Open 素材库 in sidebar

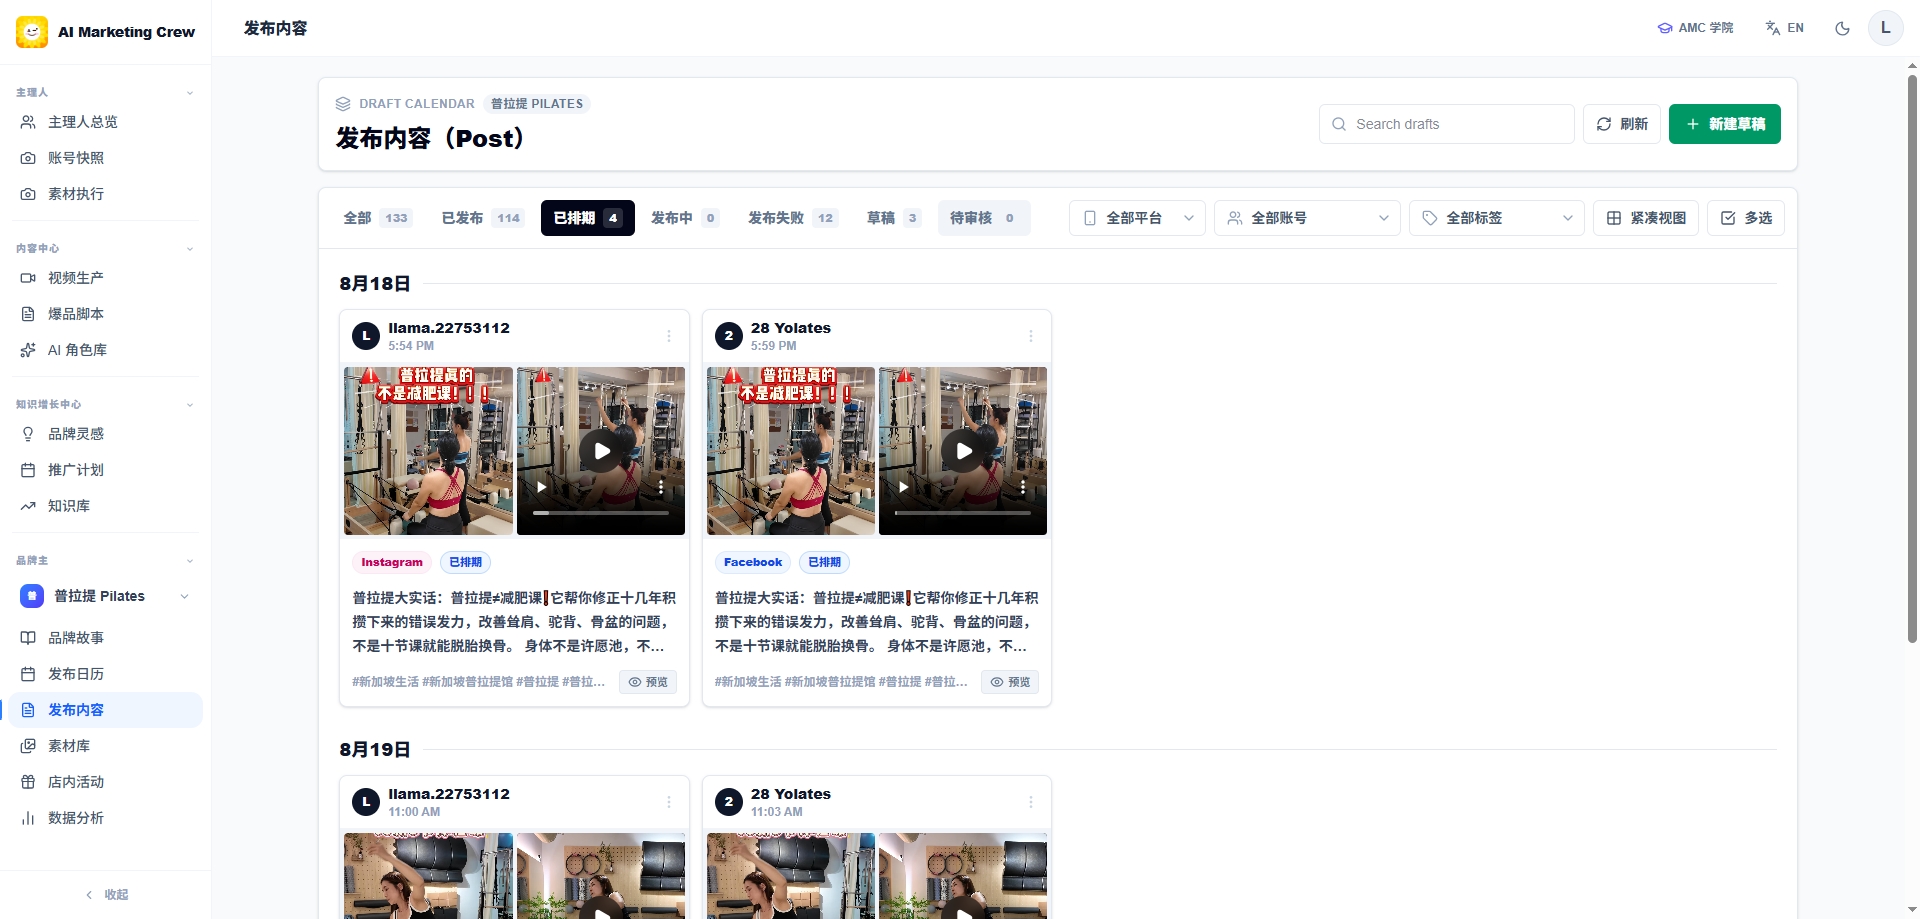point(104,746)
